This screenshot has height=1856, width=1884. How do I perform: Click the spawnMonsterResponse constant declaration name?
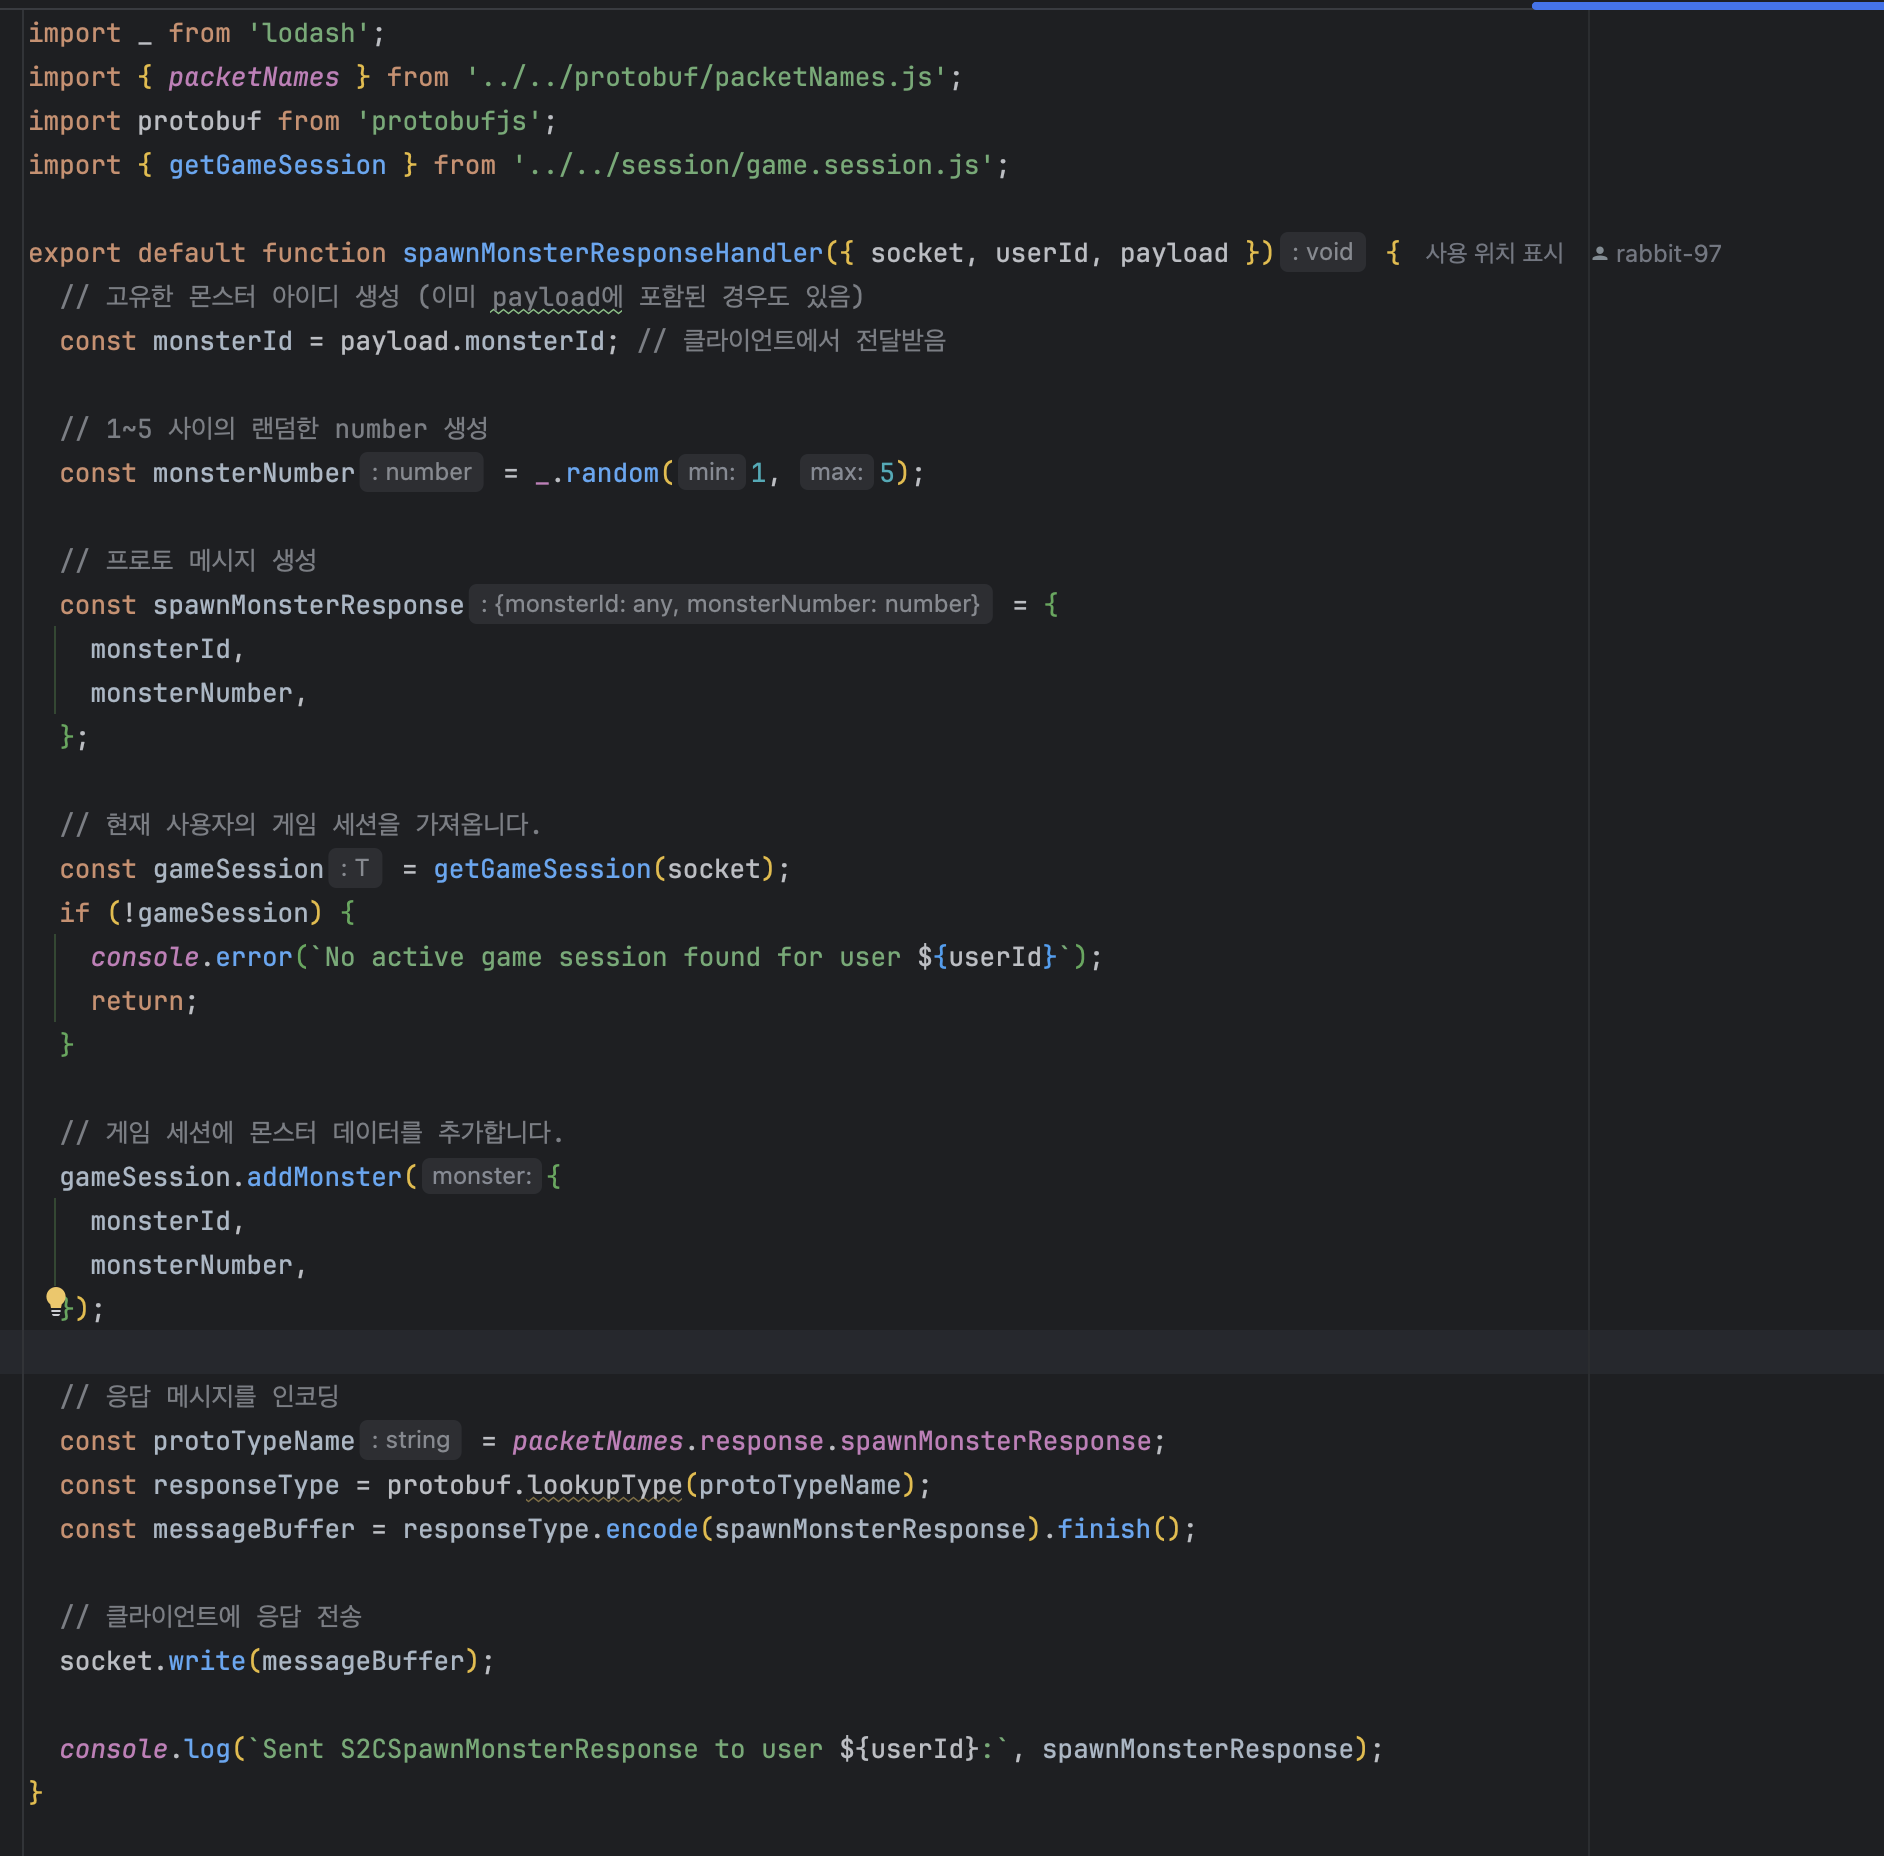308,606
